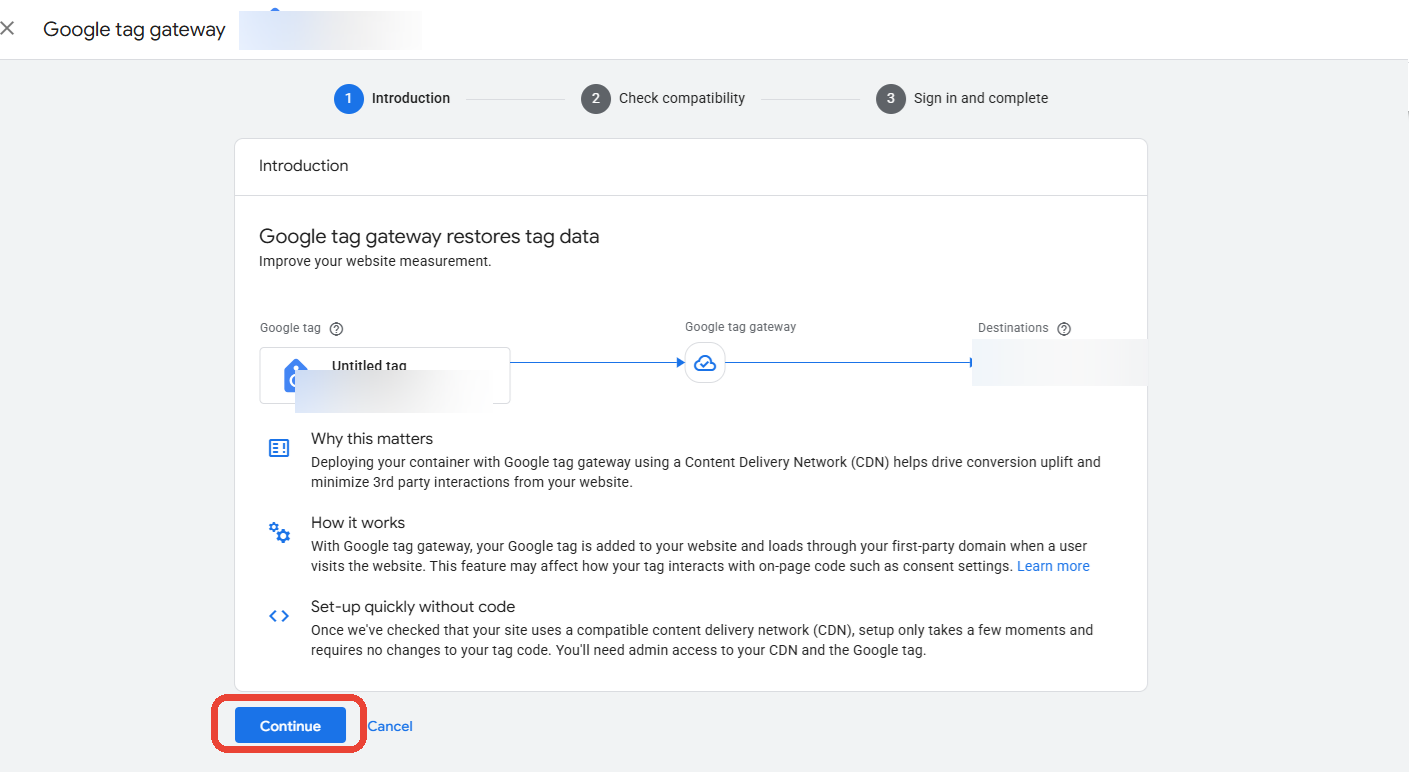Click the 'Why this matters' heading
The width and height of the screenshot is (1409, 772).
click(x=372, y=439)
